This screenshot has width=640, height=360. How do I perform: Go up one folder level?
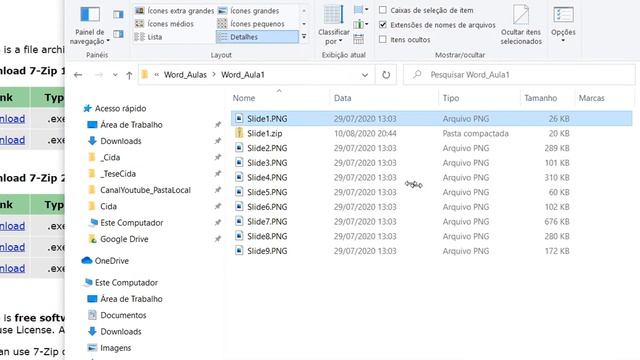pyautogui.click(x=129, y=75)
